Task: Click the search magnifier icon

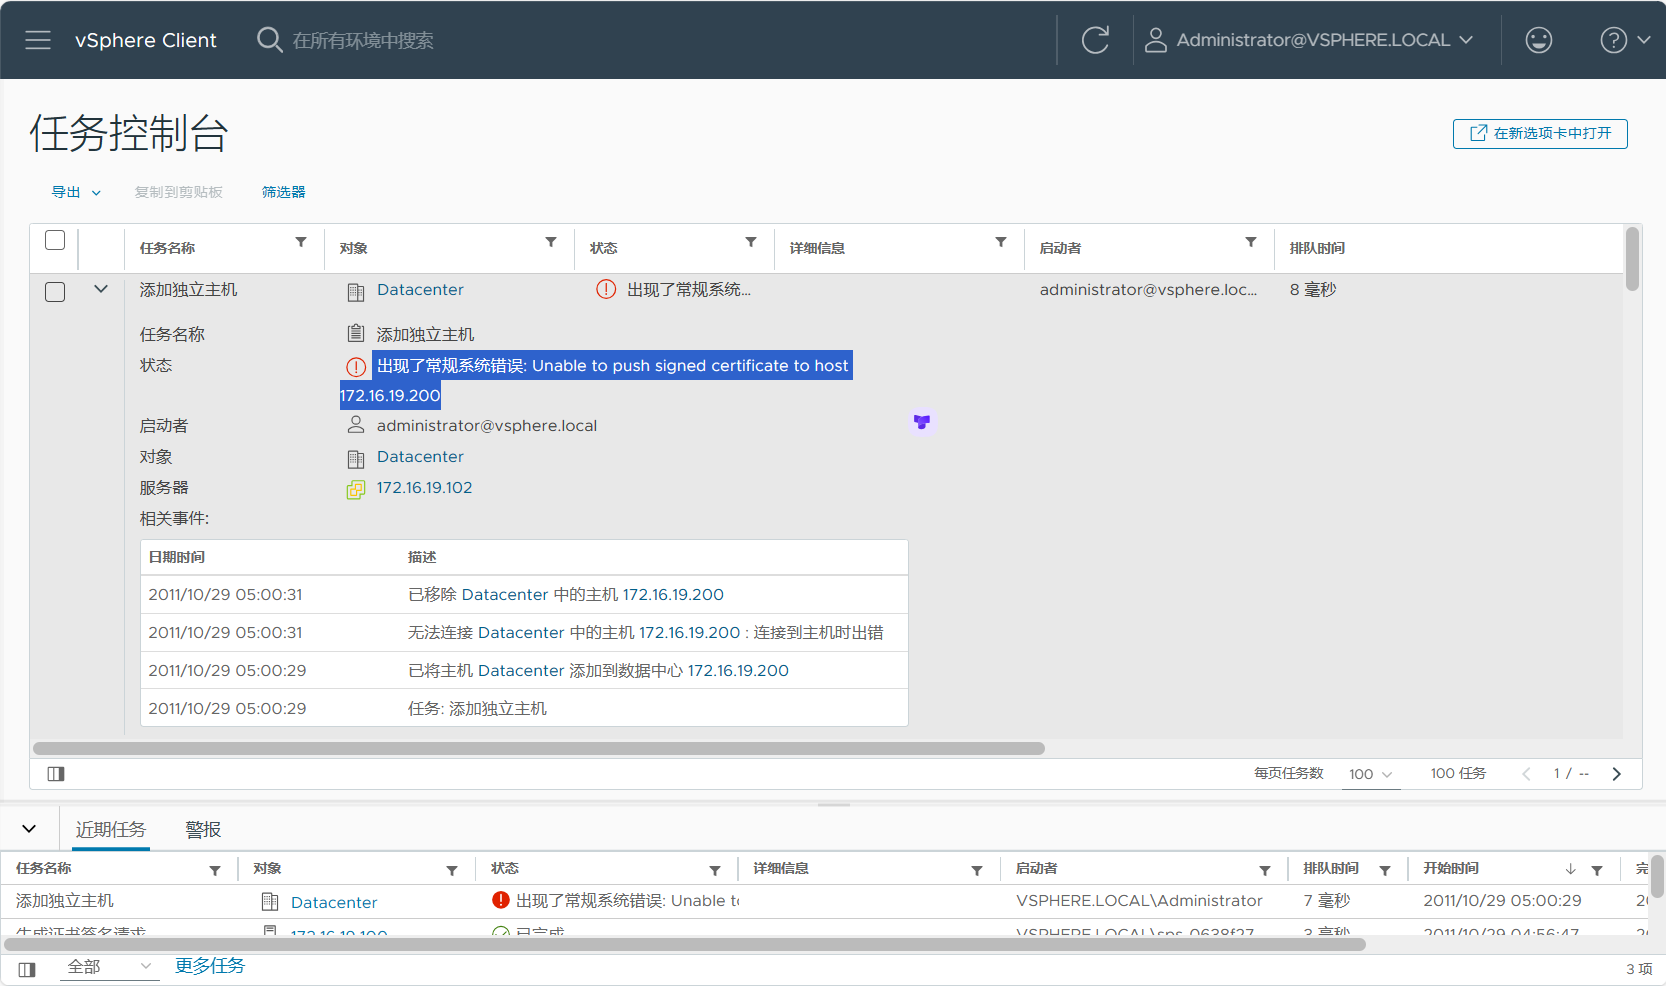Action: 269,40
